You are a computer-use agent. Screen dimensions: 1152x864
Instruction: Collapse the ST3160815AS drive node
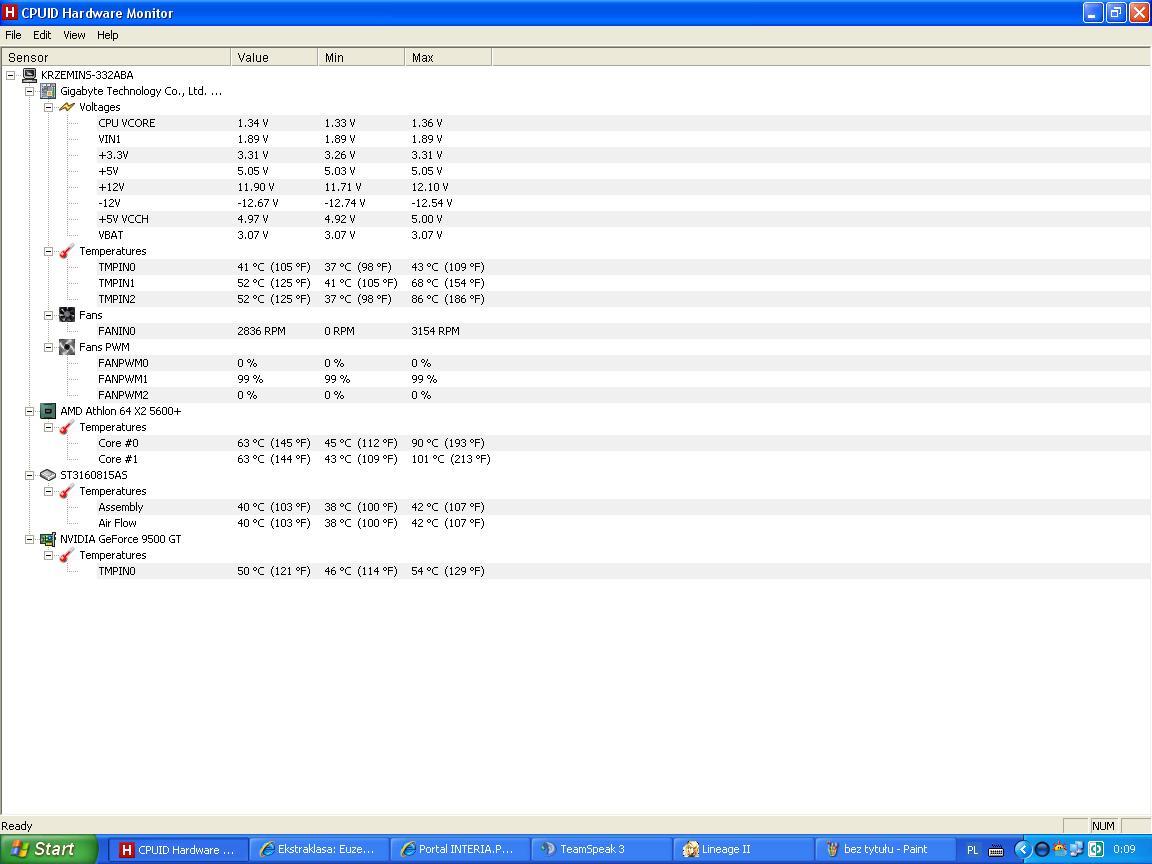(x=29, y=475)
